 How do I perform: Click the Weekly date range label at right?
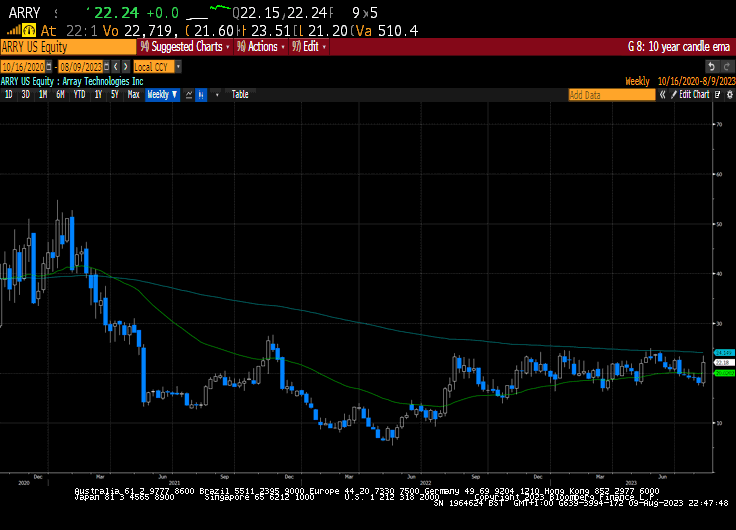[637, 81]
